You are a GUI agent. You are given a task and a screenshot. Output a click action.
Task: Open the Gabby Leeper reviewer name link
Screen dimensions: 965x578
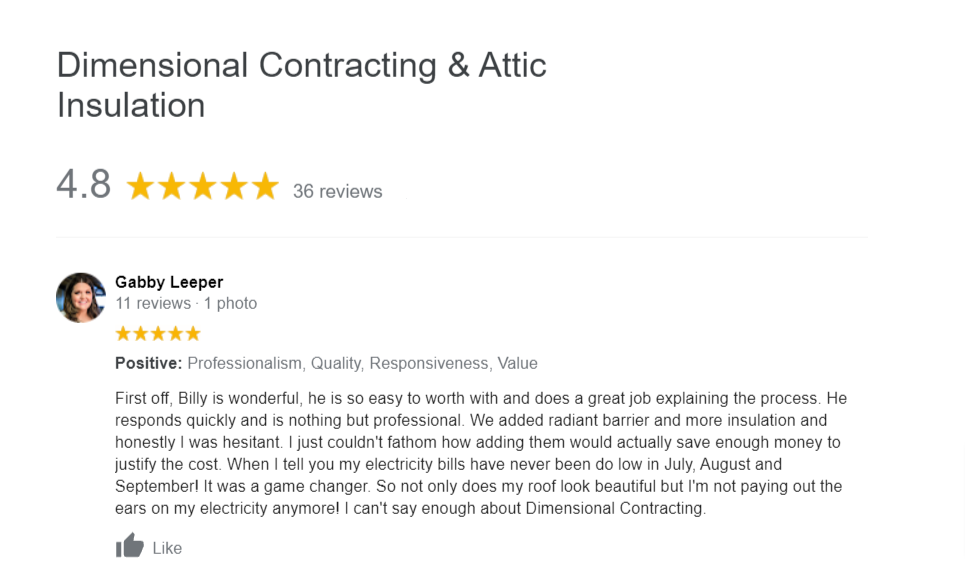(x=169, y=282)
